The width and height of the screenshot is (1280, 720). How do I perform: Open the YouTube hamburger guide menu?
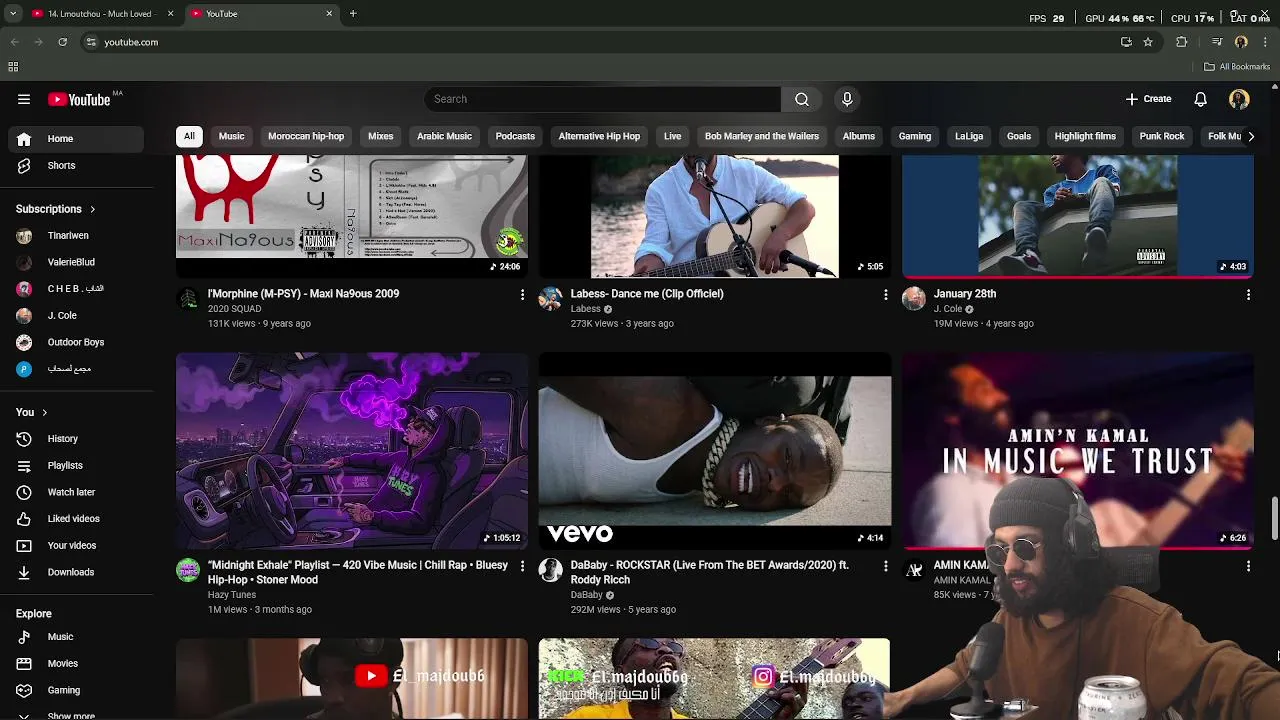24,99
